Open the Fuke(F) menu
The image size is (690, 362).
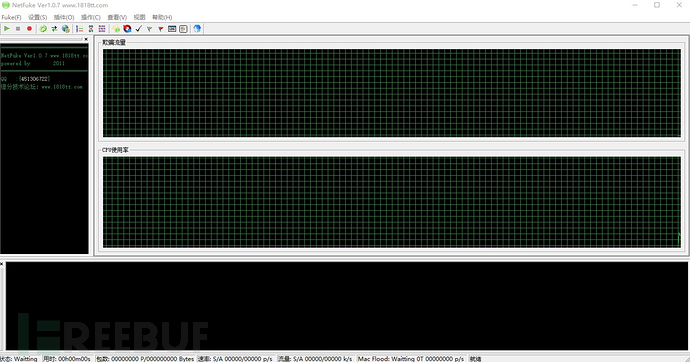pos(11,17)
